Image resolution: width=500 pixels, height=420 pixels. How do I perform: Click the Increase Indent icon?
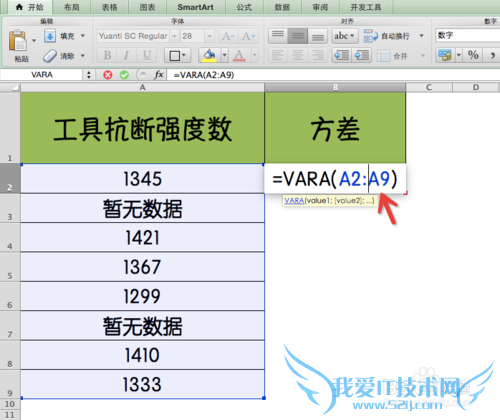click(x=361, y=55)
